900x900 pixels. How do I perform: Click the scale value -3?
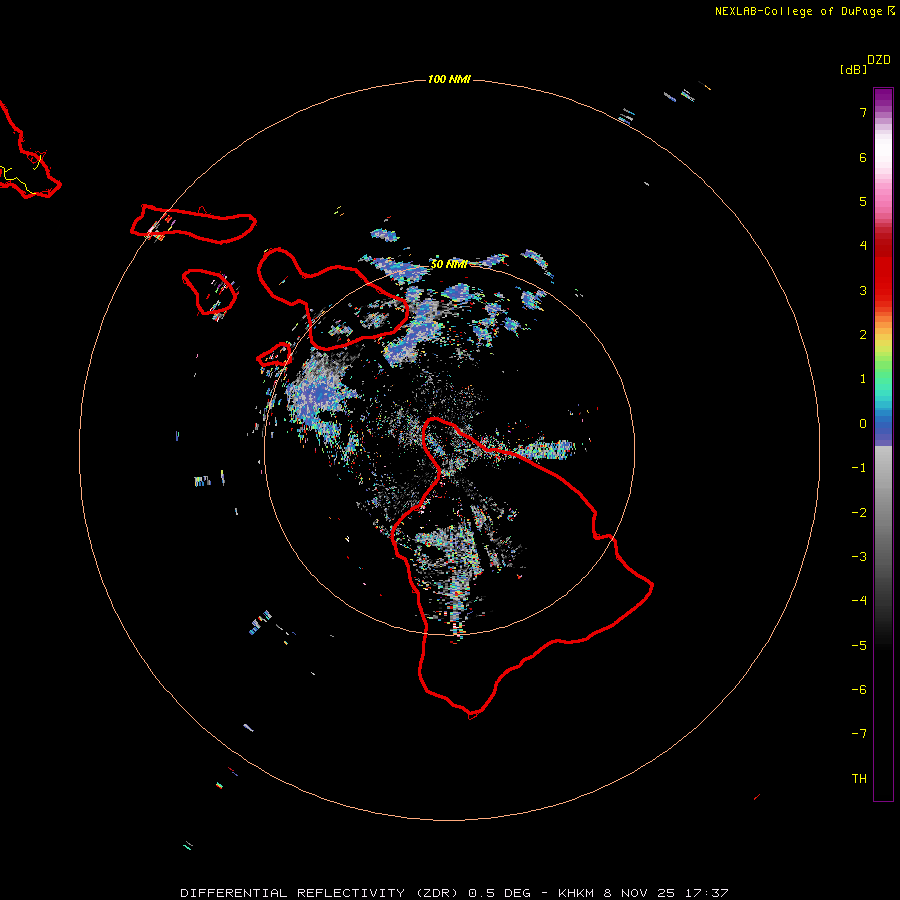859,557
